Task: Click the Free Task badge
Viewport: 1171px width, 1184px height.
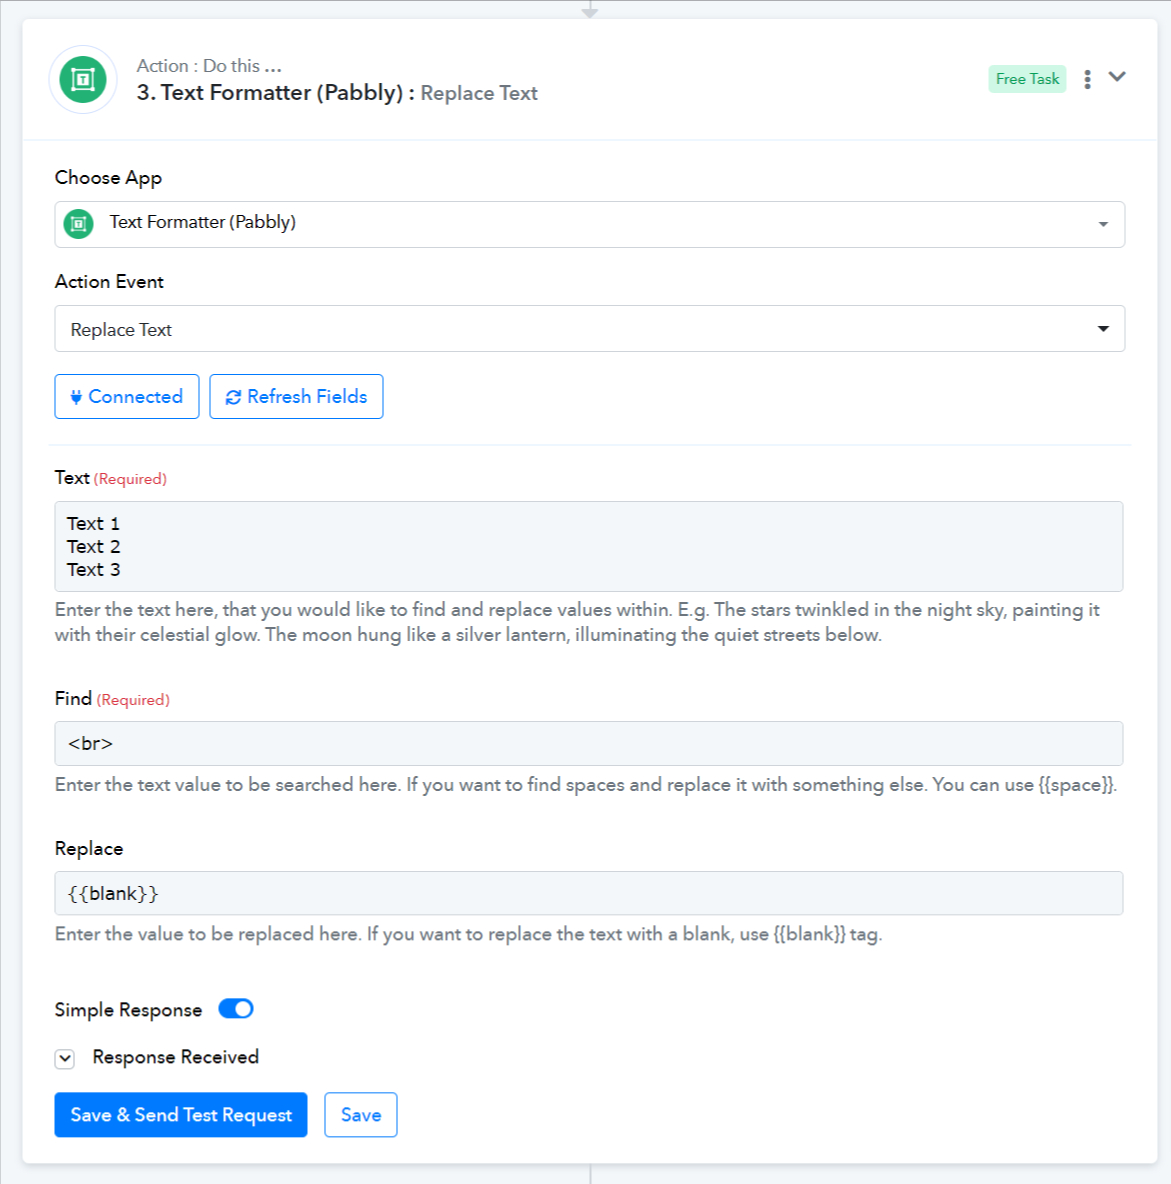Action: tap(1027, 79)
